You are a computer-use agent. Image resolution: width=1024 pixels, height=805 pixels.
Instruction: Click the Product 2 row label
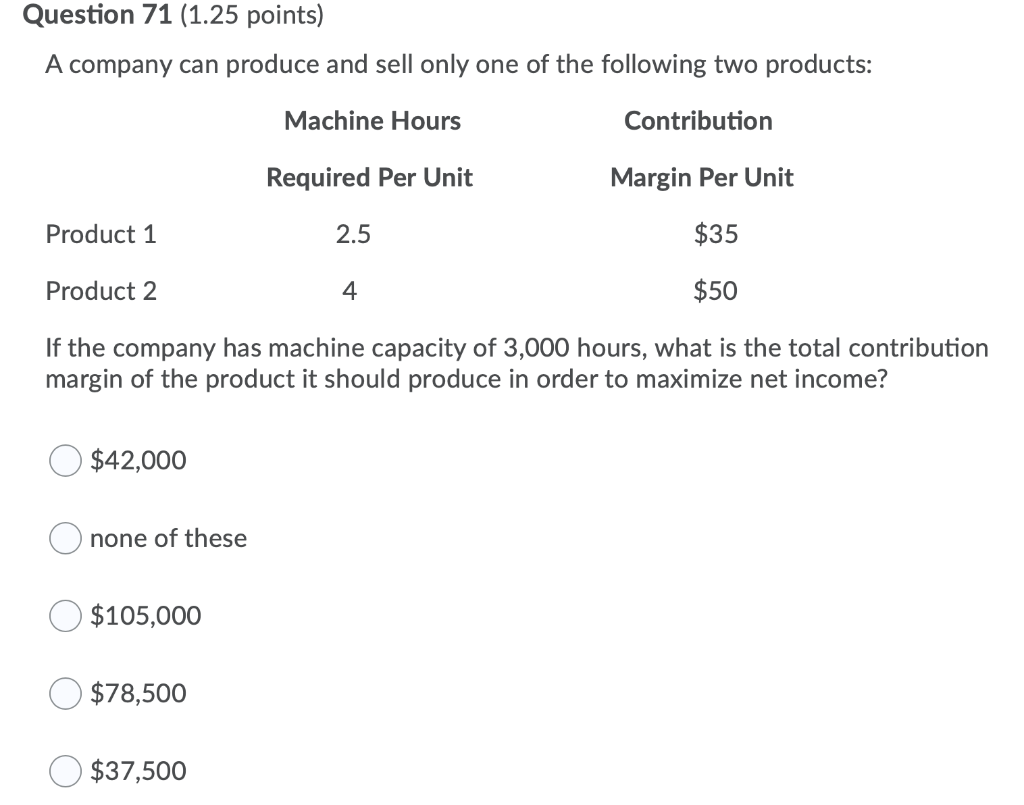click(x=101, y=291)
